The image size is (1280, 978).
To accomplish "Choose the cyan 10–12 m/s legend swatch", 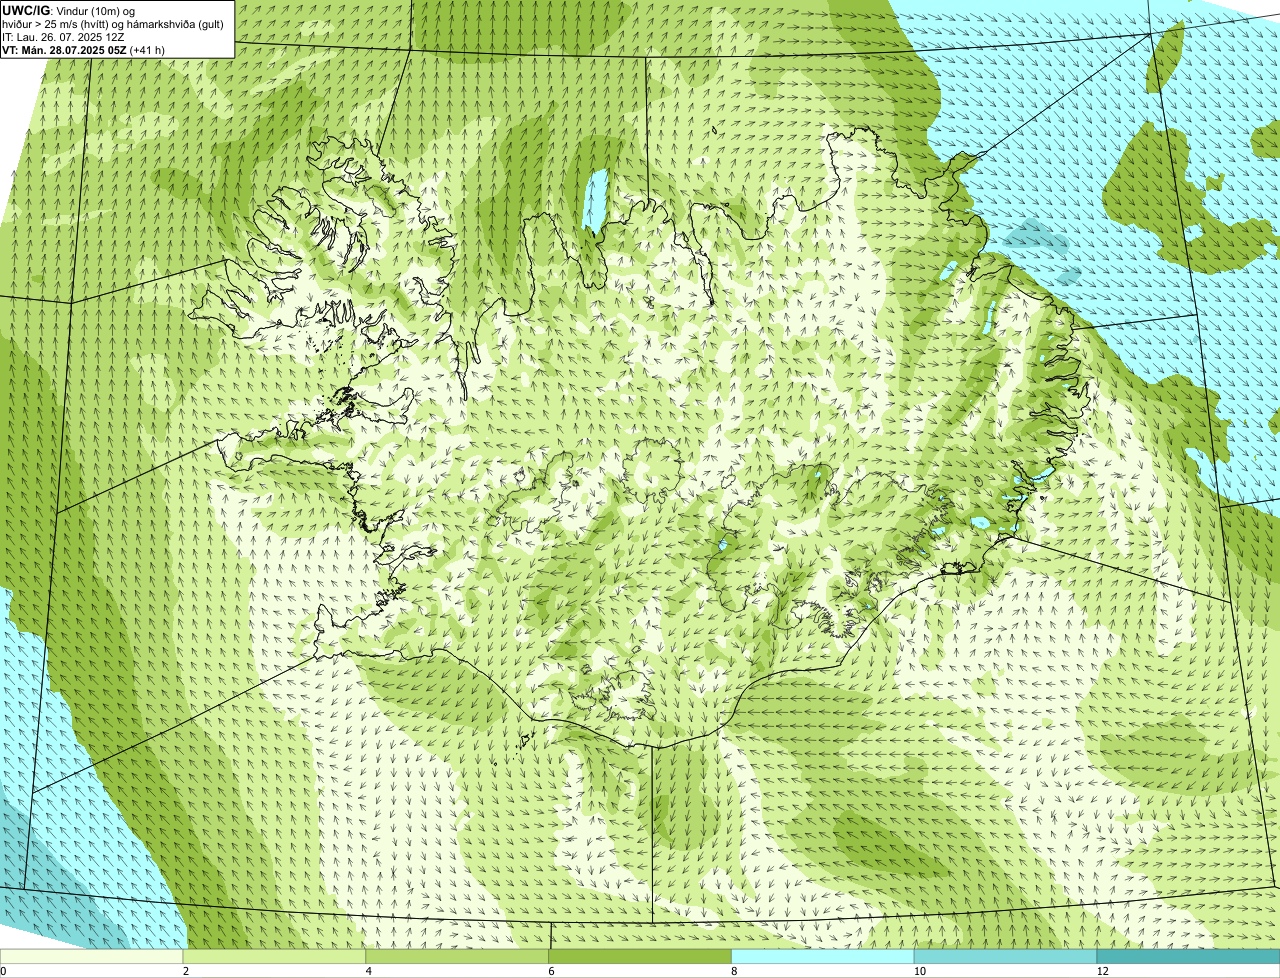I will [x=1006, y=957].
